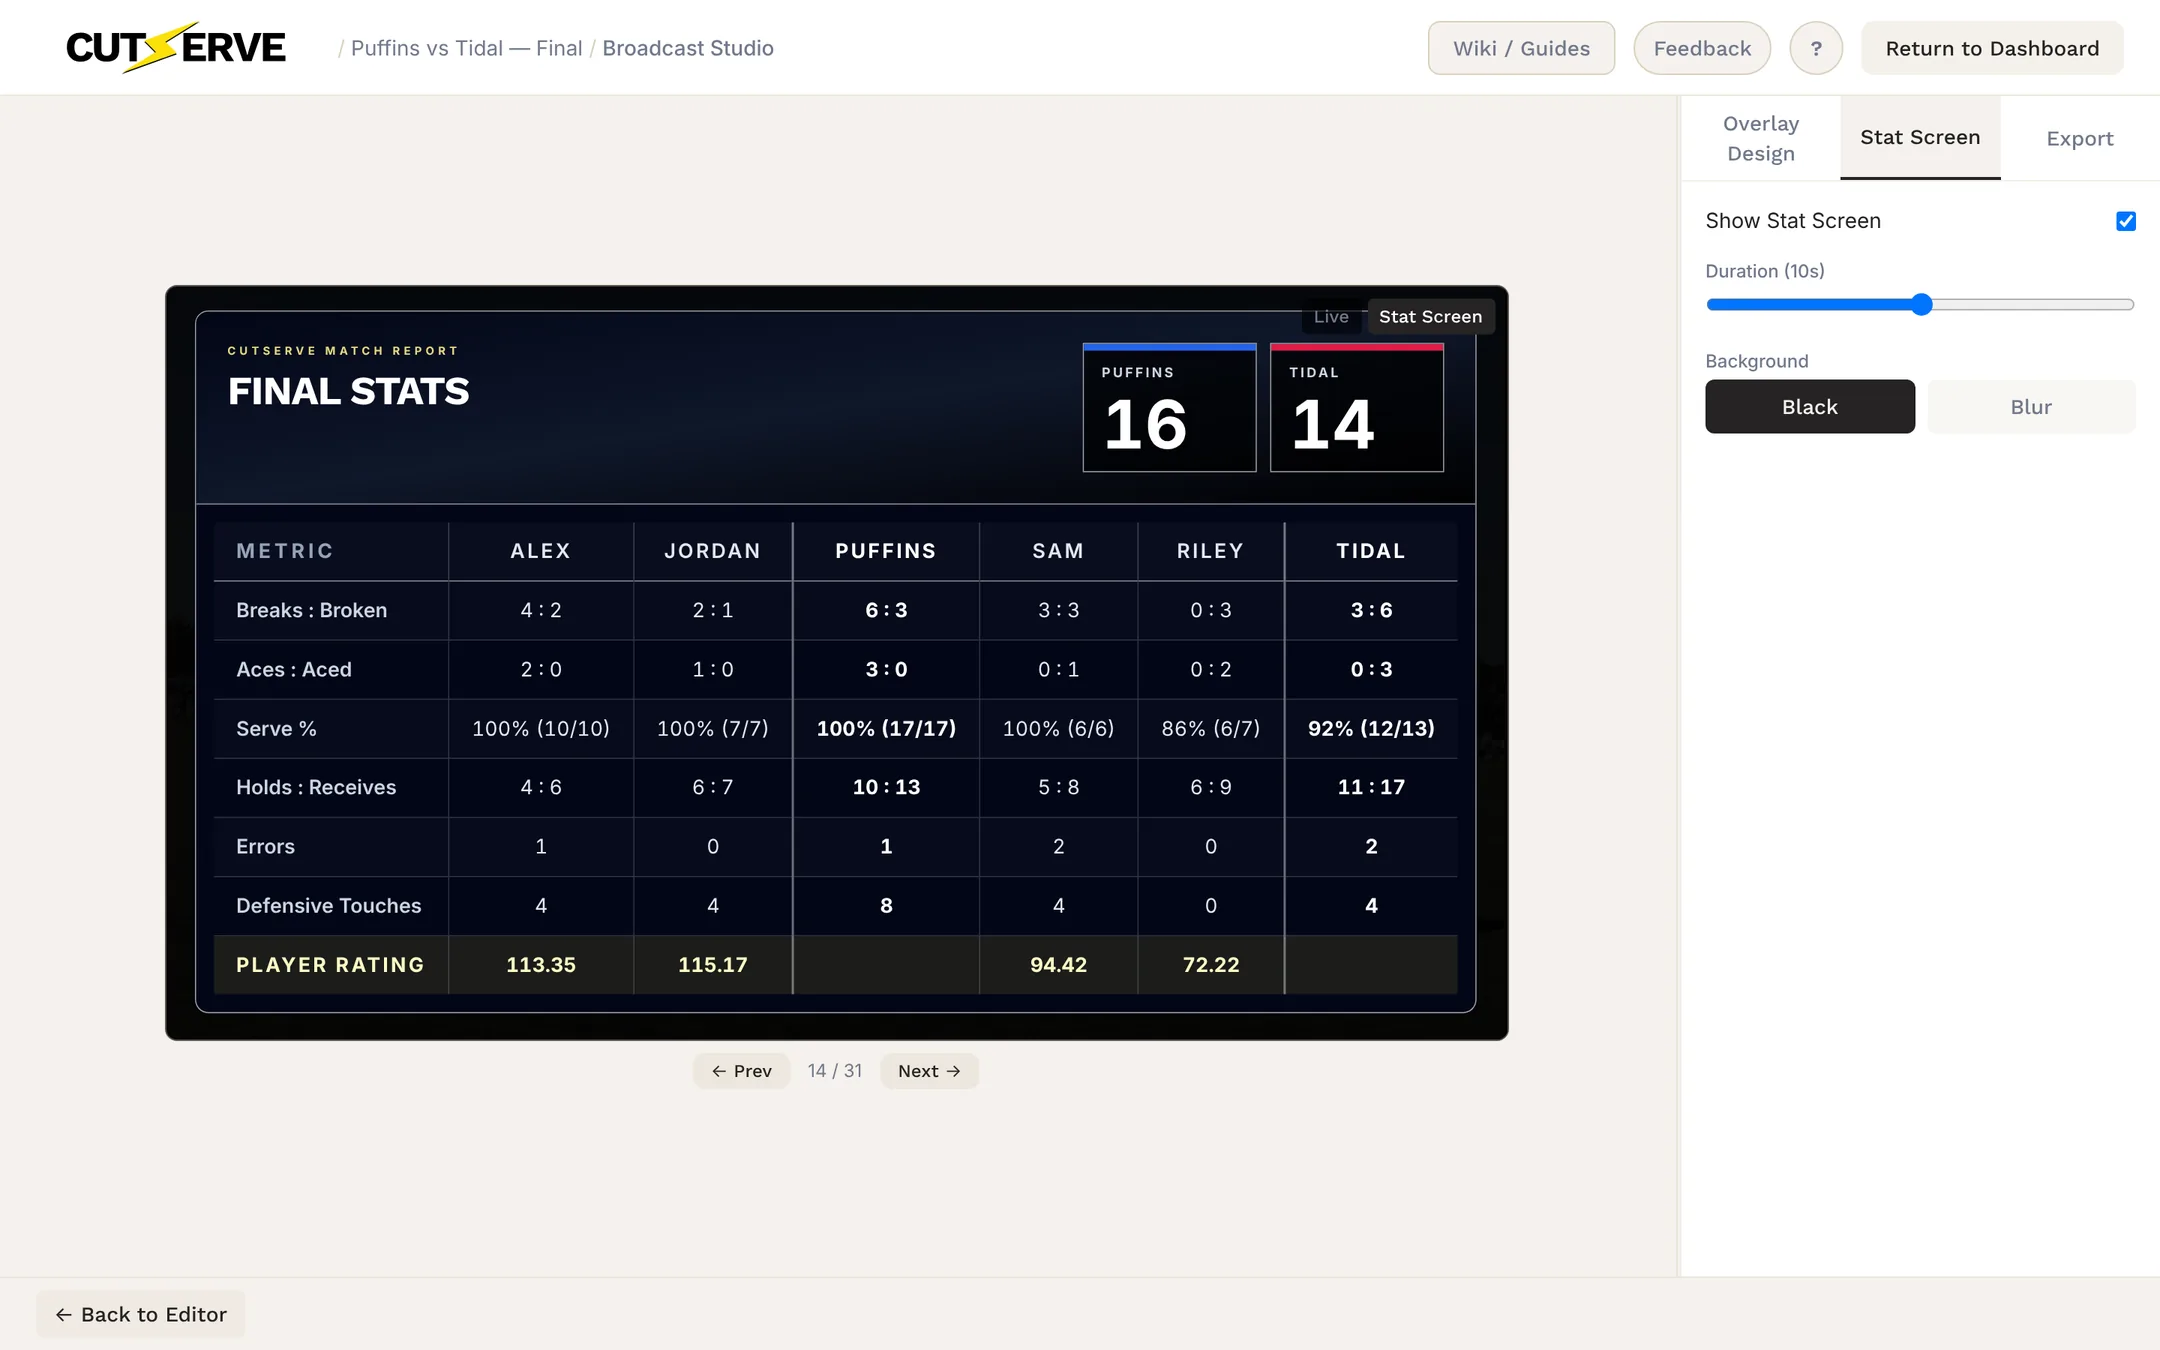Click Riley's rating 72.22
The height and width of the screenshot is (1350, 2160).
(x=1210, y=965)
